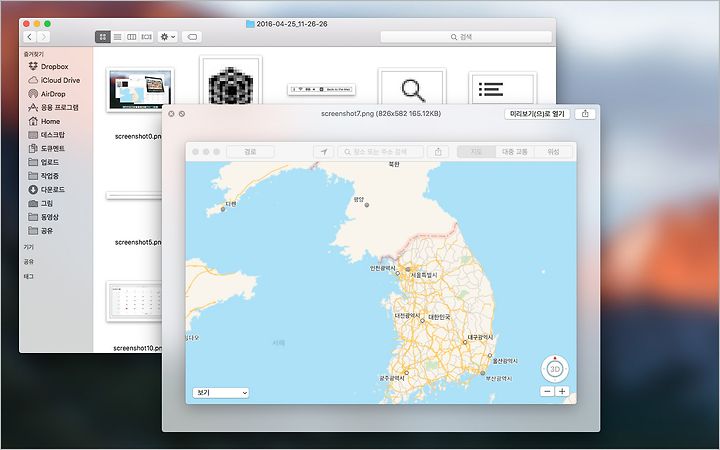Toggle full screen in Quick Look preview
The height and width of the screenshot is (450, 720).
182,114
